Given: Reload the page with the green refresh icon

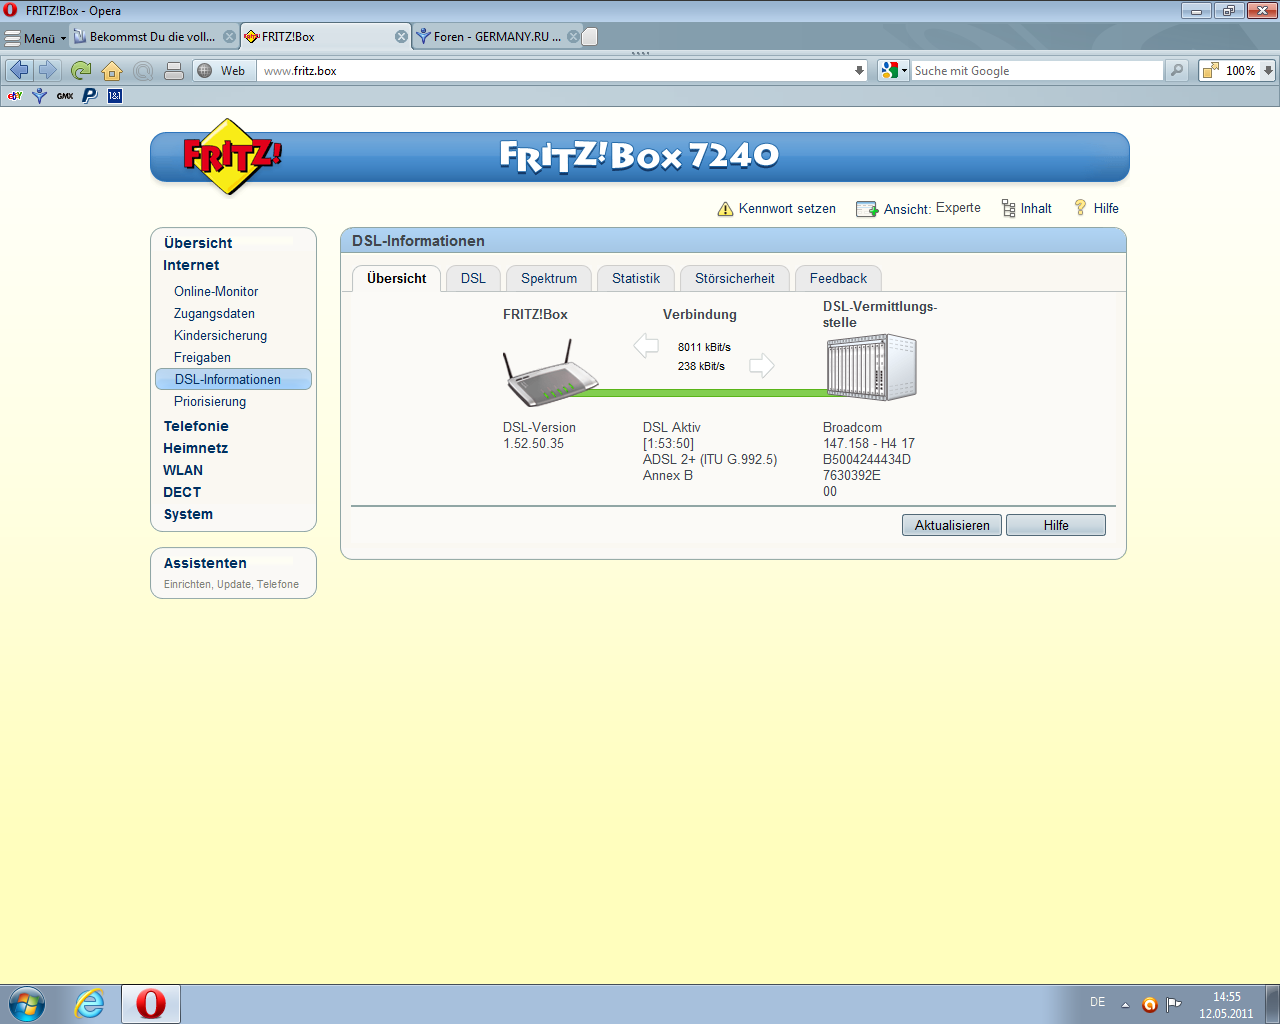Looking at the screenshot, I should 81,70.
